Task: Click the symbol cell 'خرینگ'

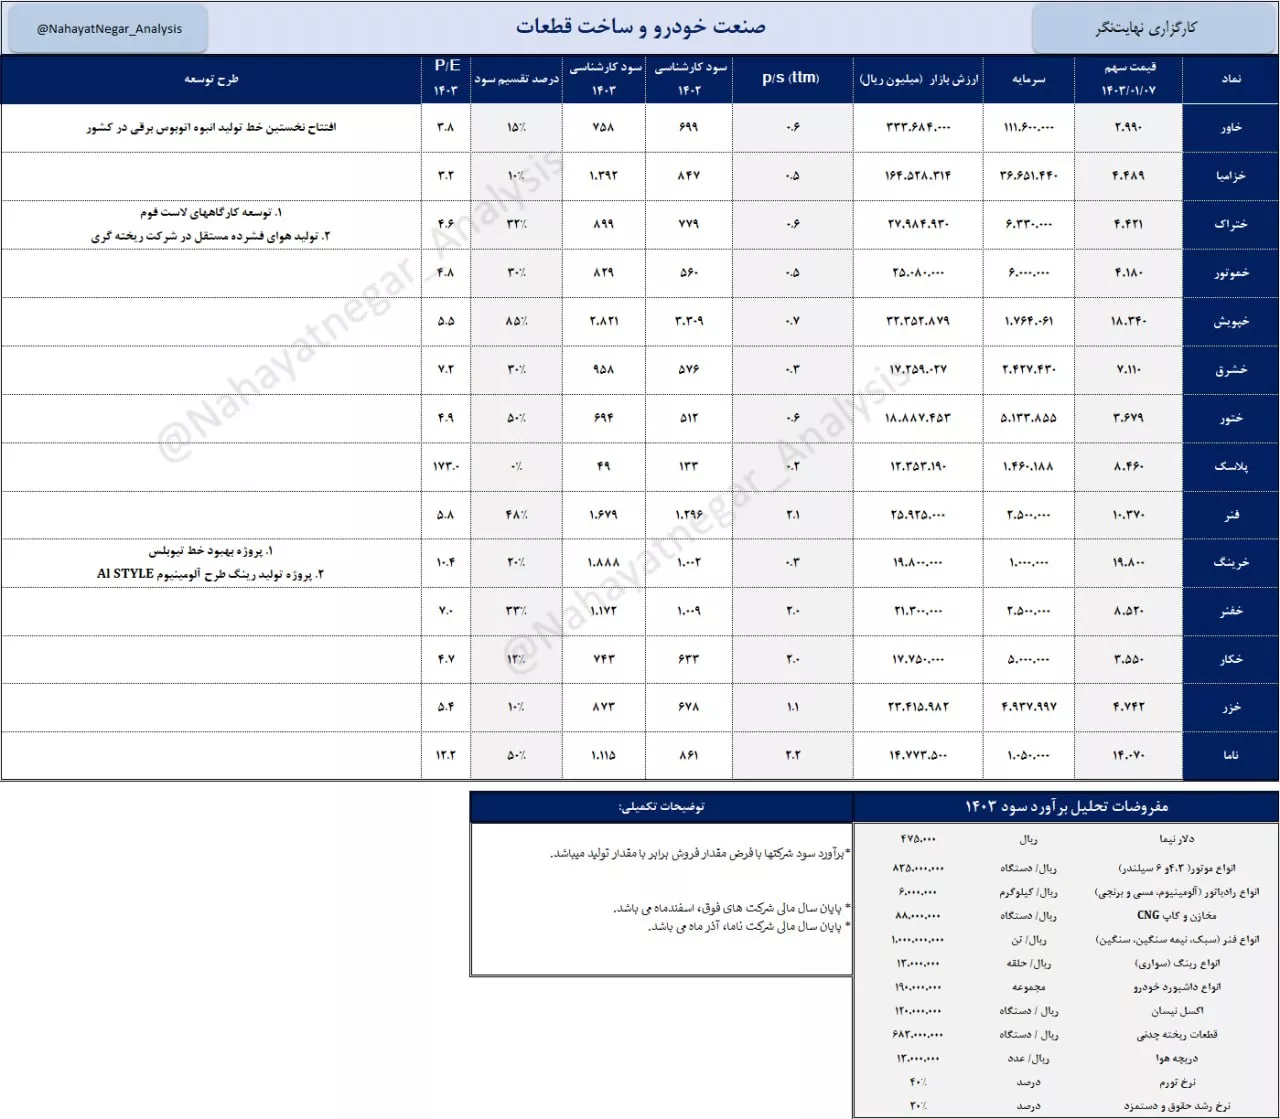Action: 1231,563
